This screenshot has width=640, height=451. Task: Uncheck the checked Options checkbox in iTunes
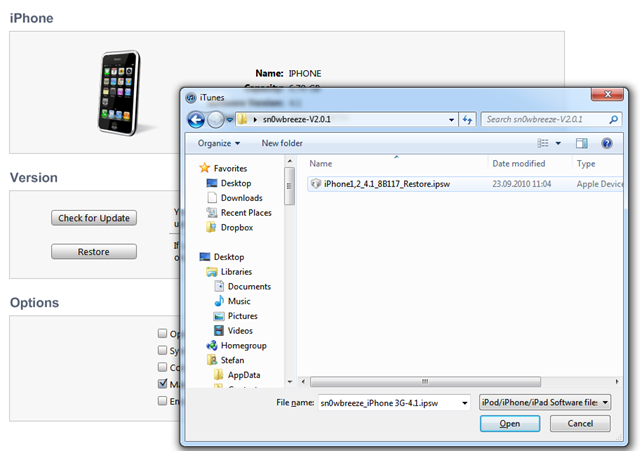[x=162, y=384]
